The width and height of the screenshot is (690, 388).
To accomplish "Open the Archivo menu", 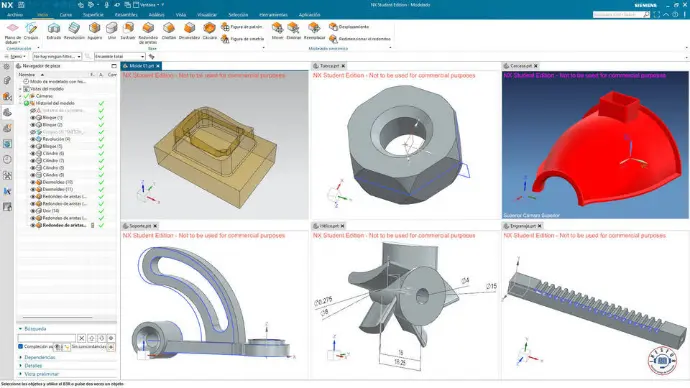I will pyautogui.click(x=15, y=15).
